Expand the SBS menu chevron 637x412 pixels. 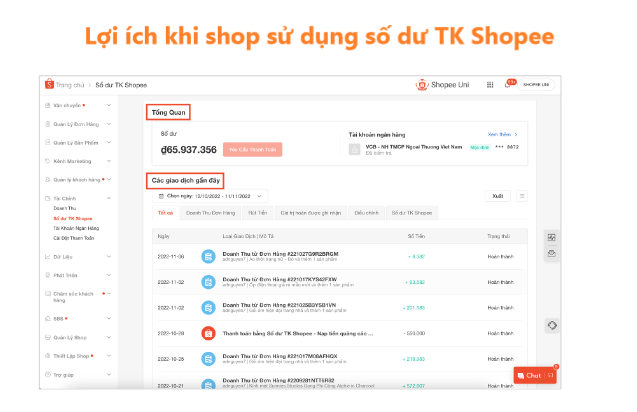[109, 319]
